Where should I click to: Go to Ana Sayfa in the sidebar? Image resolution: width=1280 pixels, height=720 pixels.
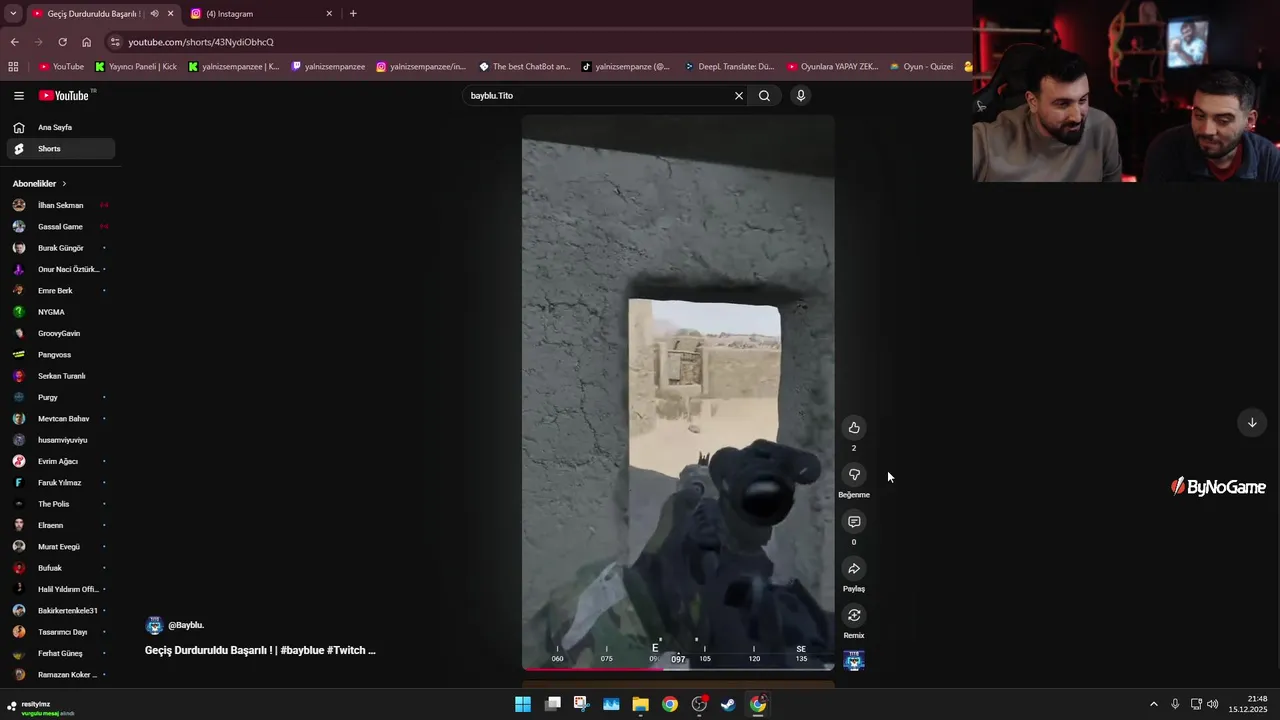[61, 128]
